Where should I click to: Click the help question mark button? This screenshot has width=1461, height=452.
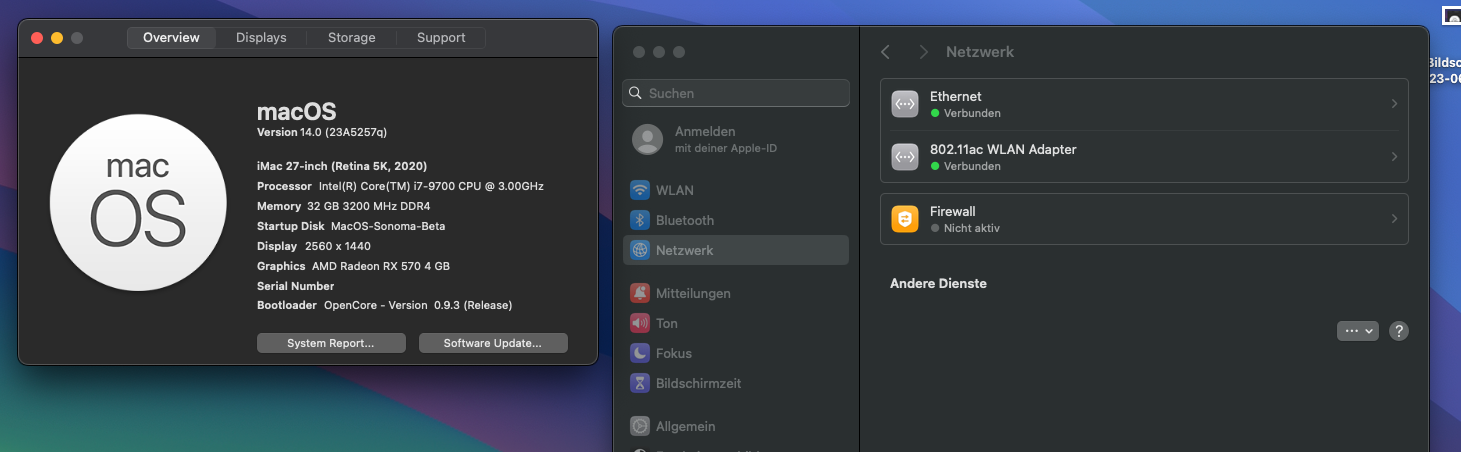click(x=1399, y=331)
